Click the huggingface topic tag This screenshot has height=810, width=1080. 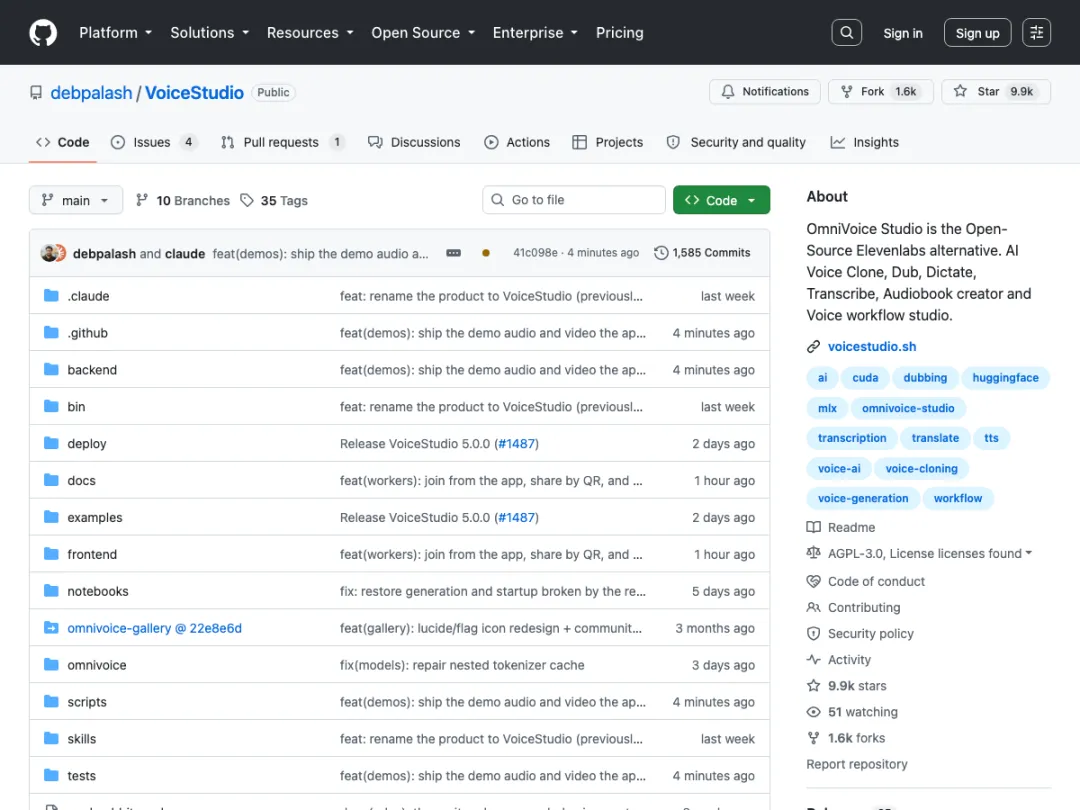(1005, 377)
